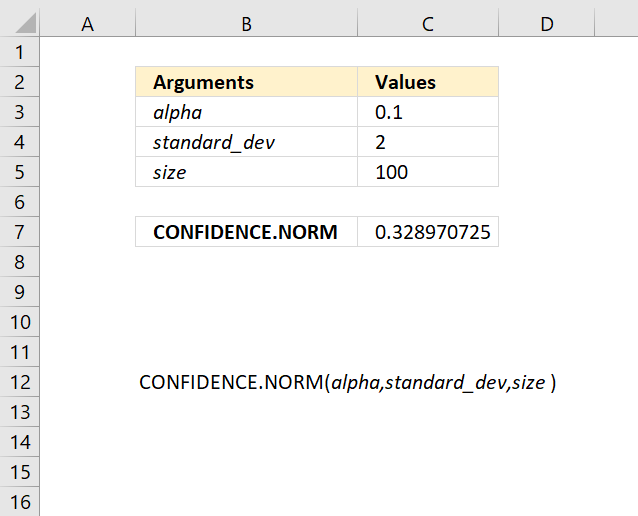The image size is (638, 516).
Task: Click the Select All corner triangle
Action: point(26,24)
